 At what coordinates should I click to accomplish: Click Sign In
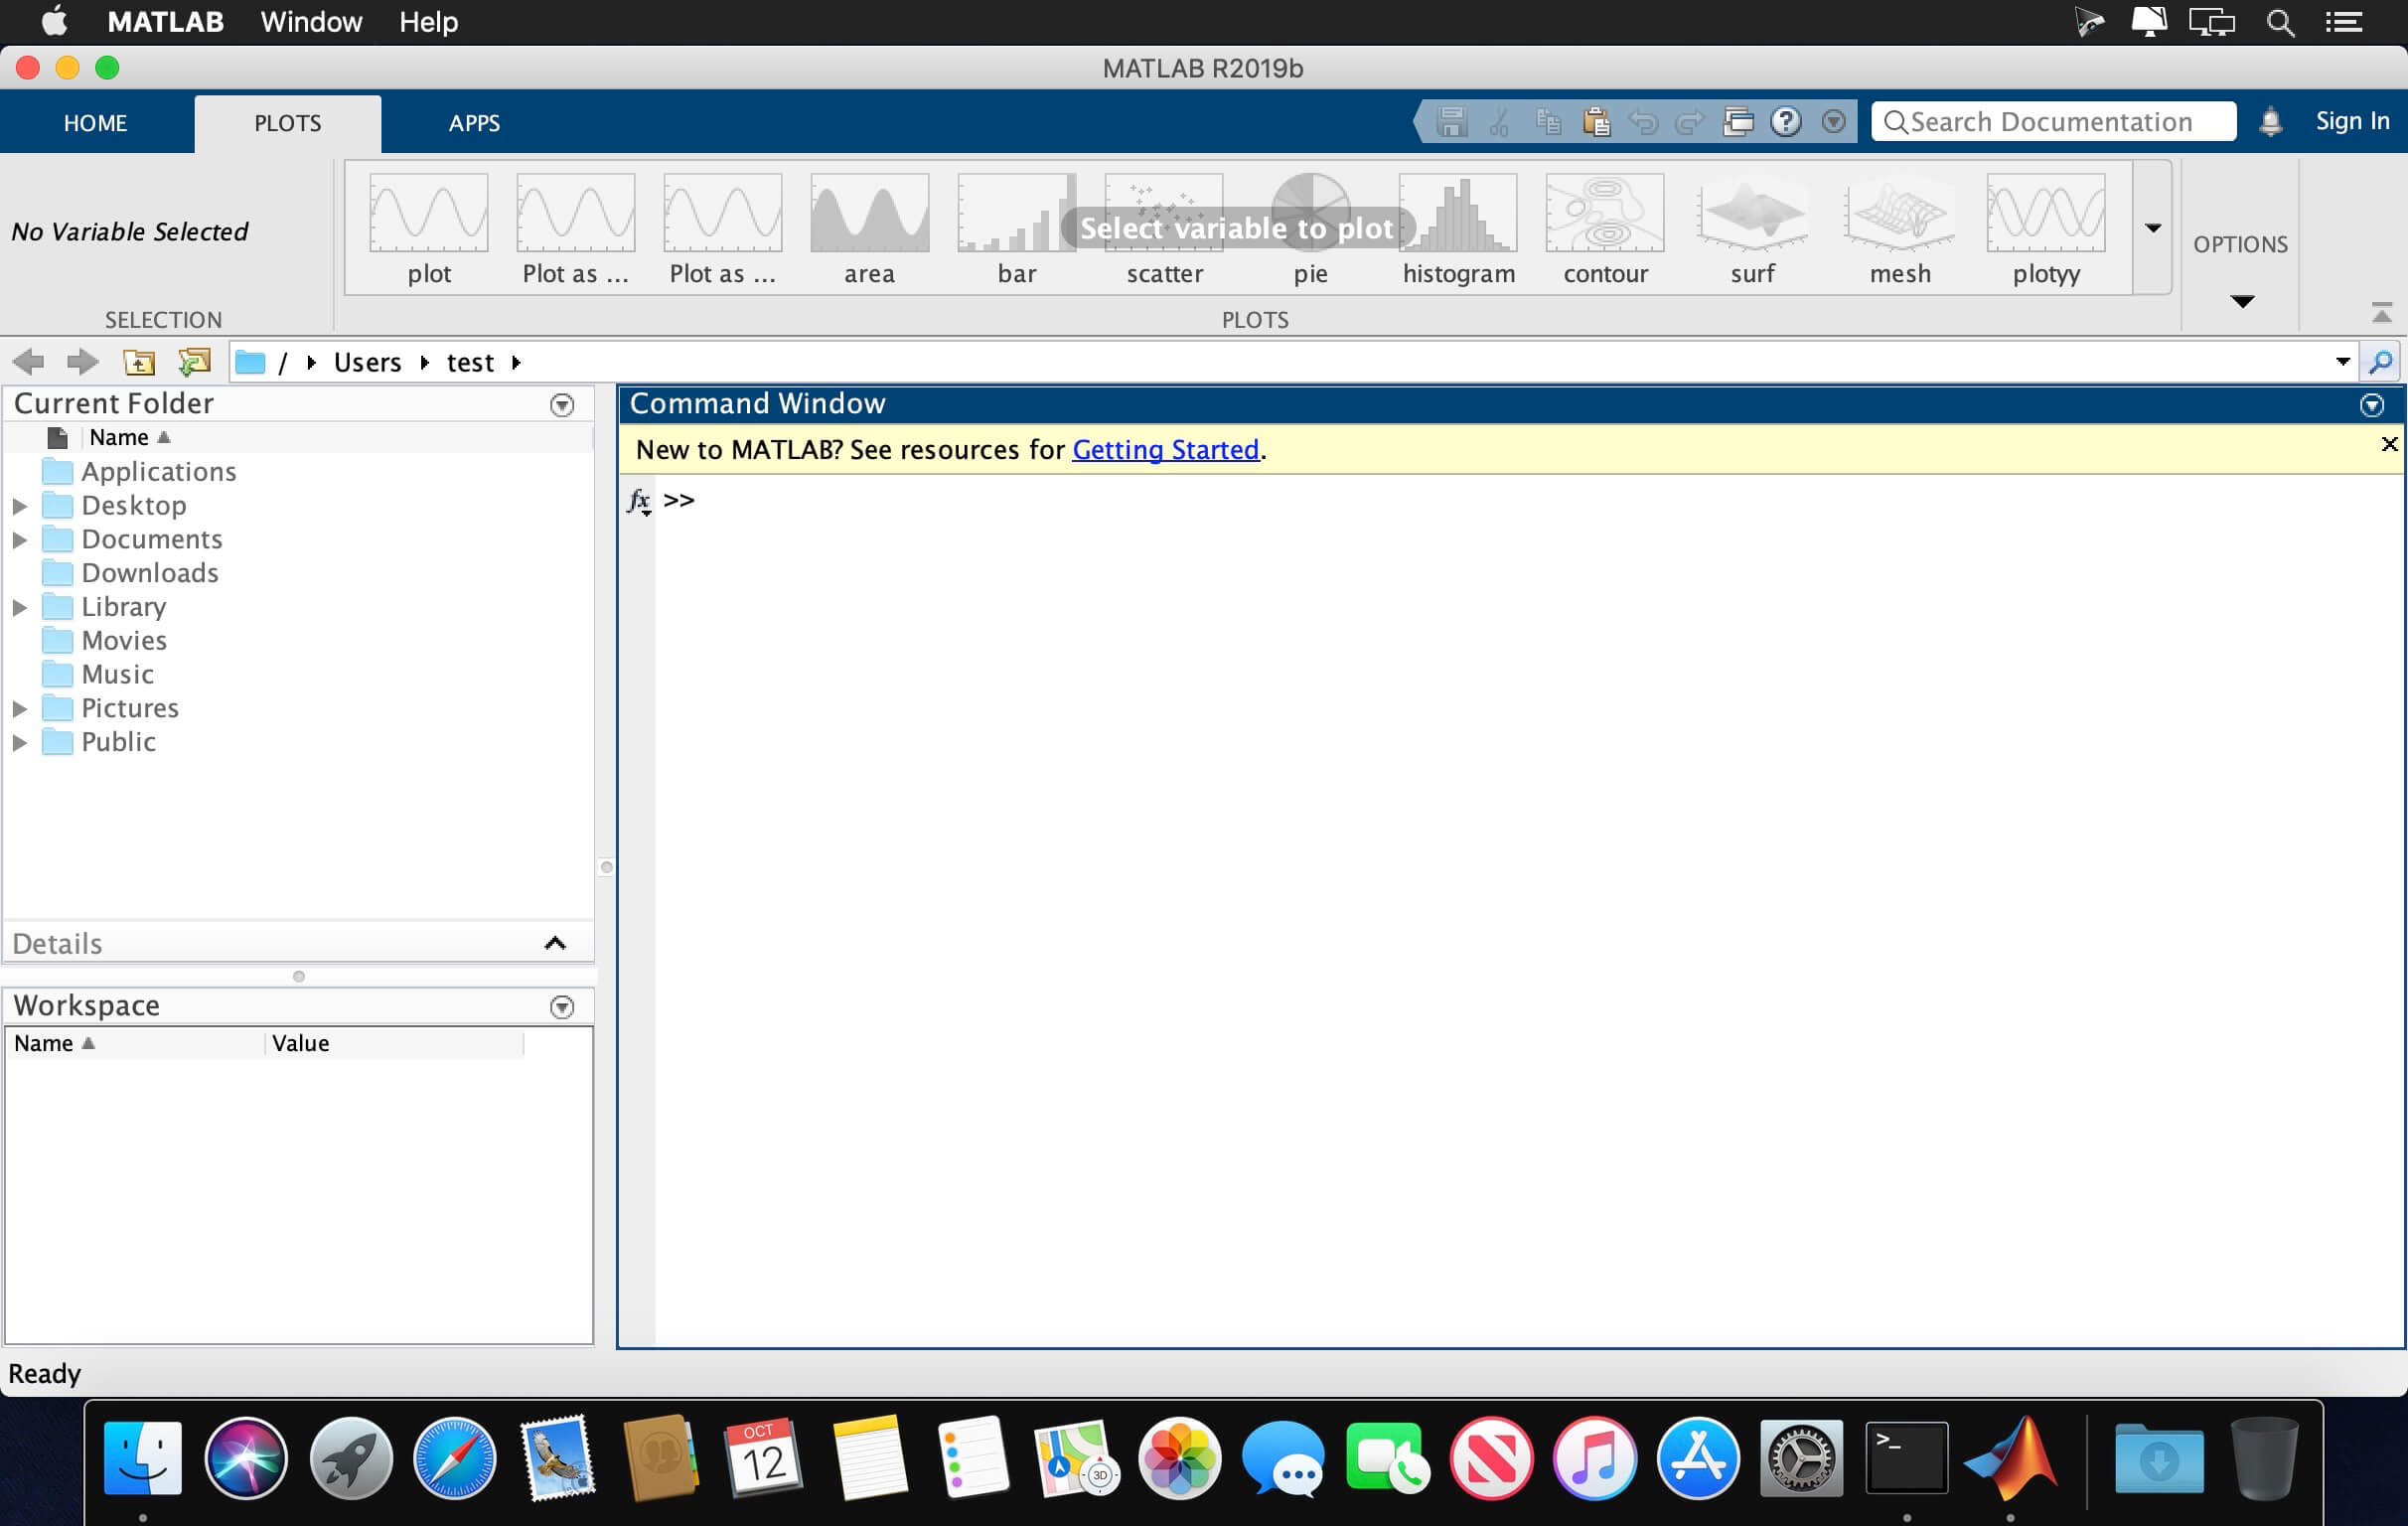2351,121
